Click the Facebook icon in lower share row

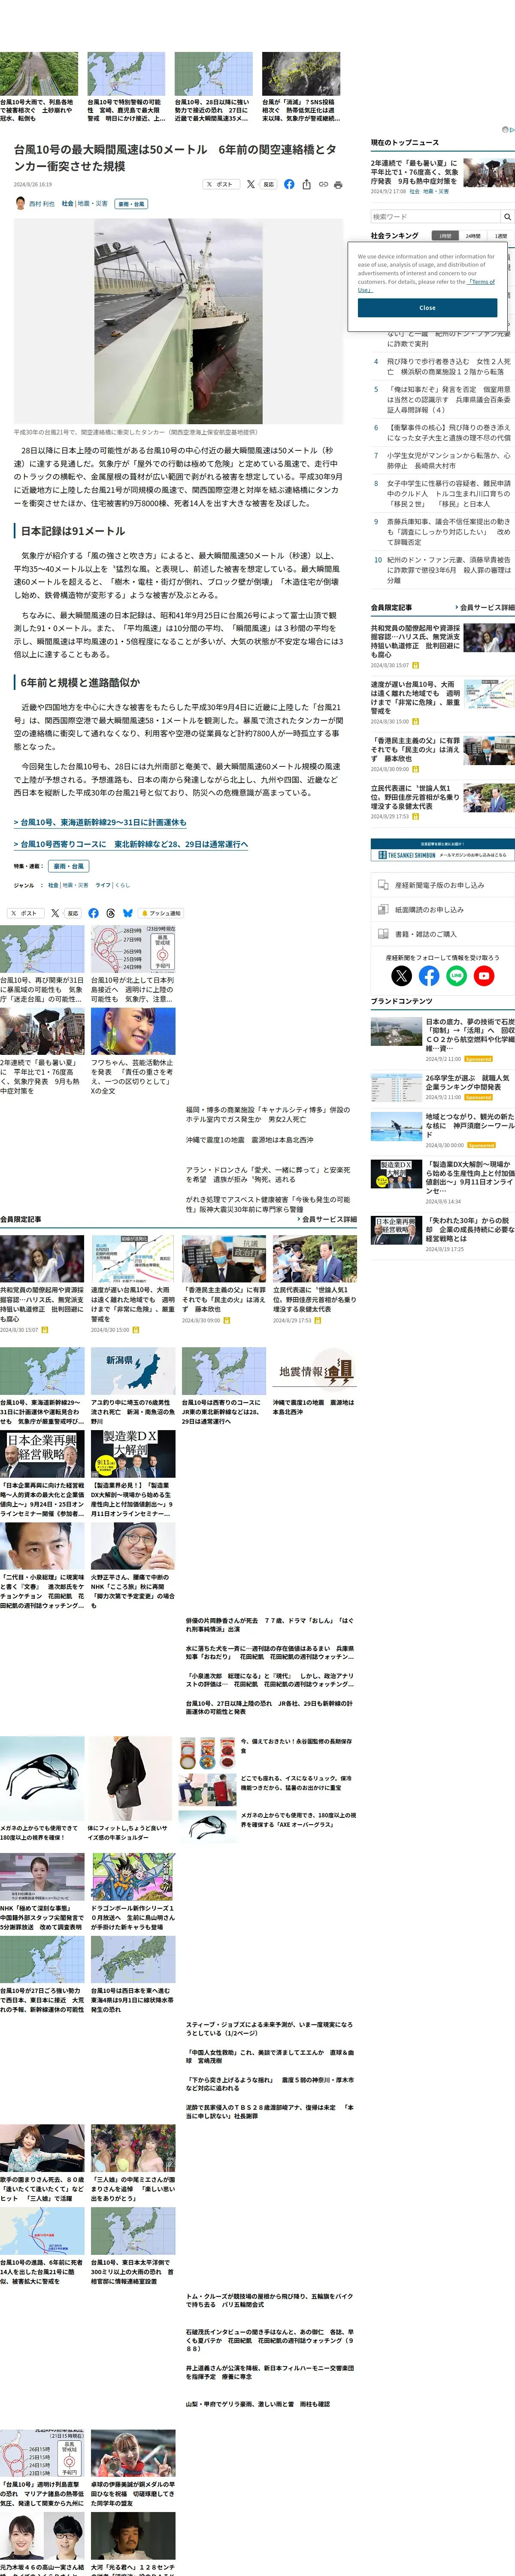[x=93, y=913]
